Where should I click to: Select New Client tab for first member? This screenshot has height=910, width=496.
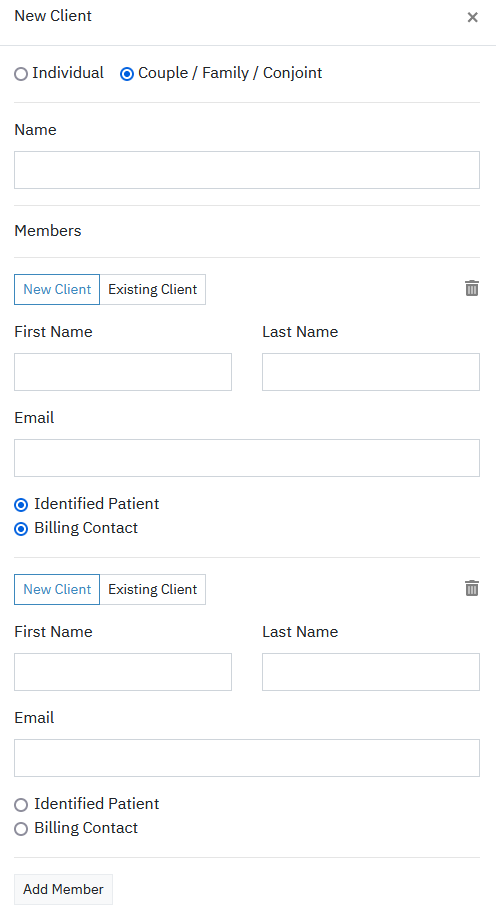tap(57, 290)
